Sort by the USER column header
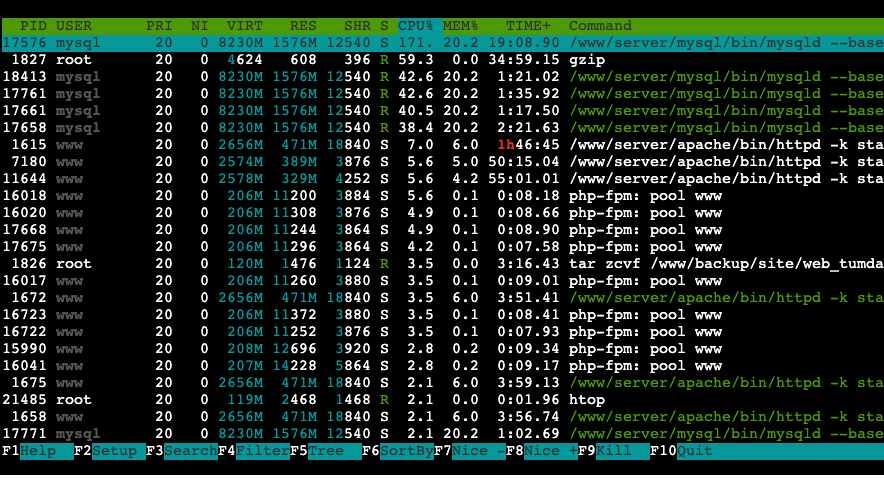The height and width of the screenshot is (490, 884). tap(74, 26)
